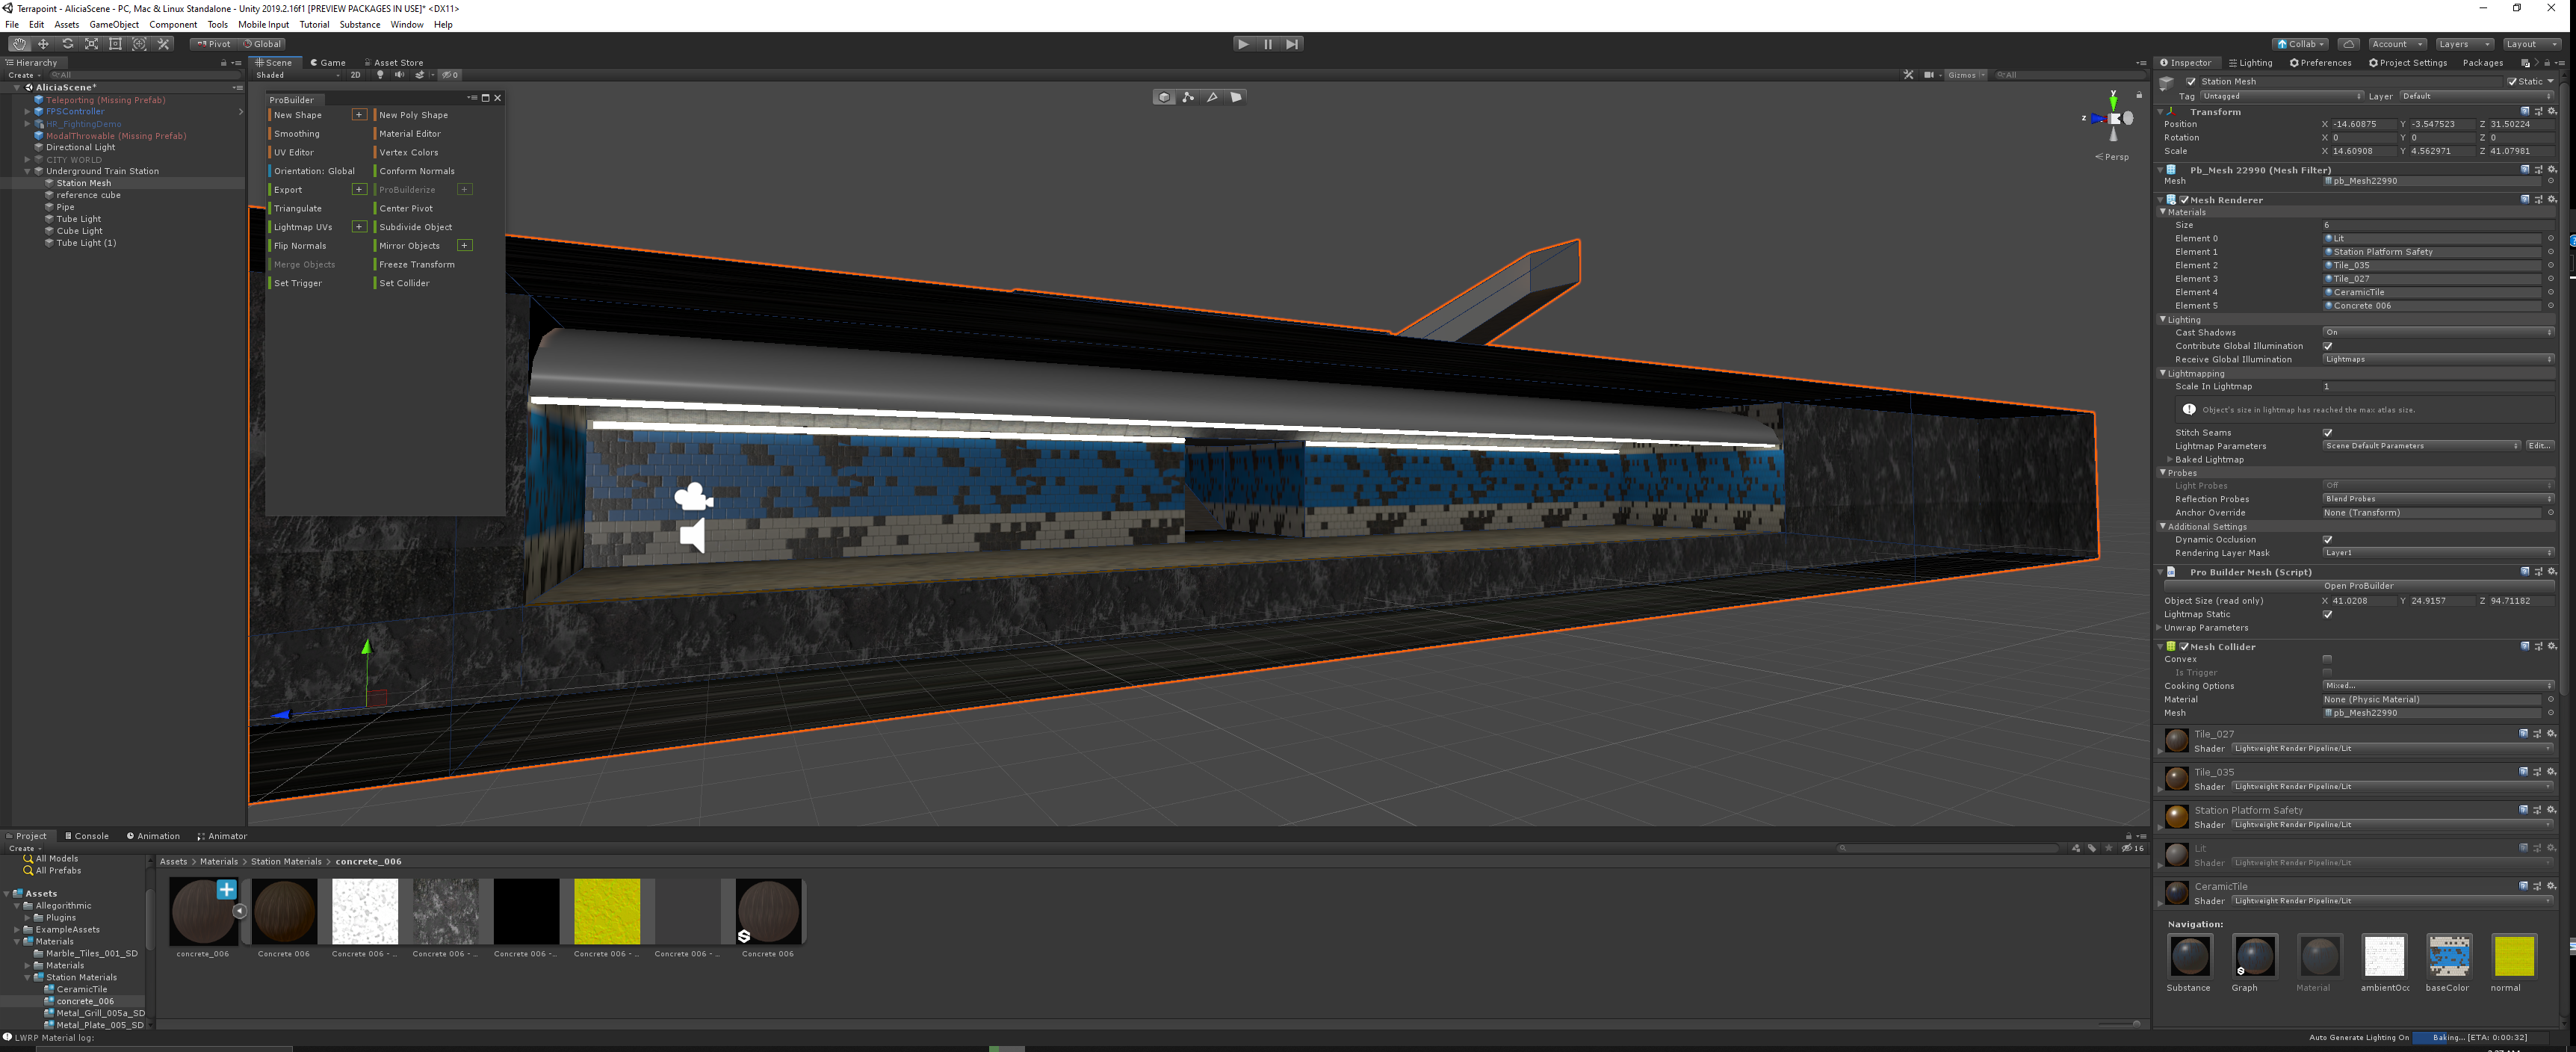Viewport: 2576px width, 1052px height.
Task: Switch to the Lighting tab
Action: (x=2250, y=62)
